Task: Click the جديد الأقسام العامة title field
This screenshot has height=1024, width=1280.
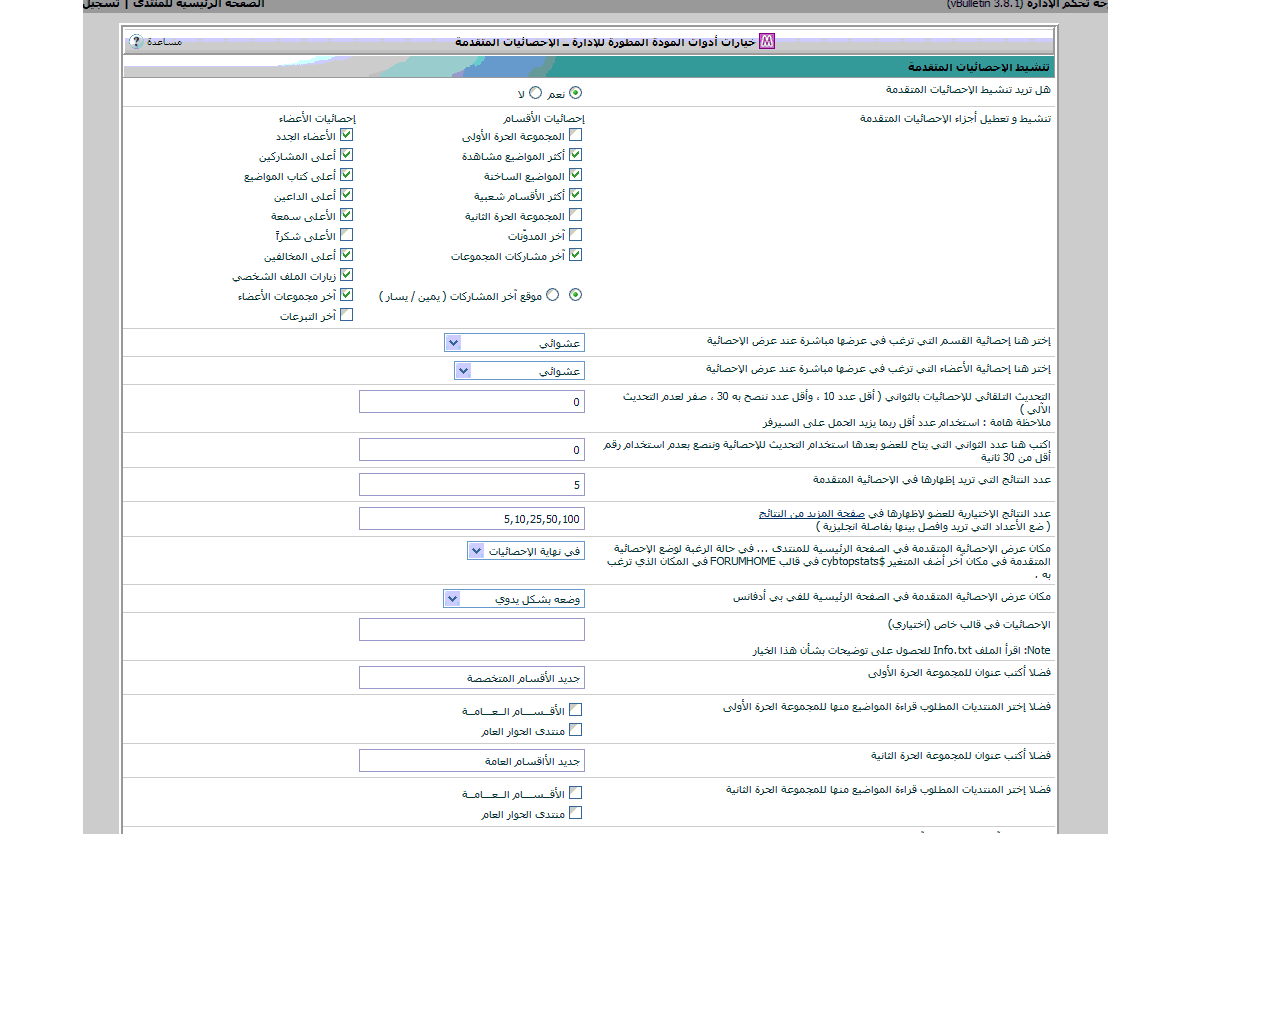Action: (472, 761)
